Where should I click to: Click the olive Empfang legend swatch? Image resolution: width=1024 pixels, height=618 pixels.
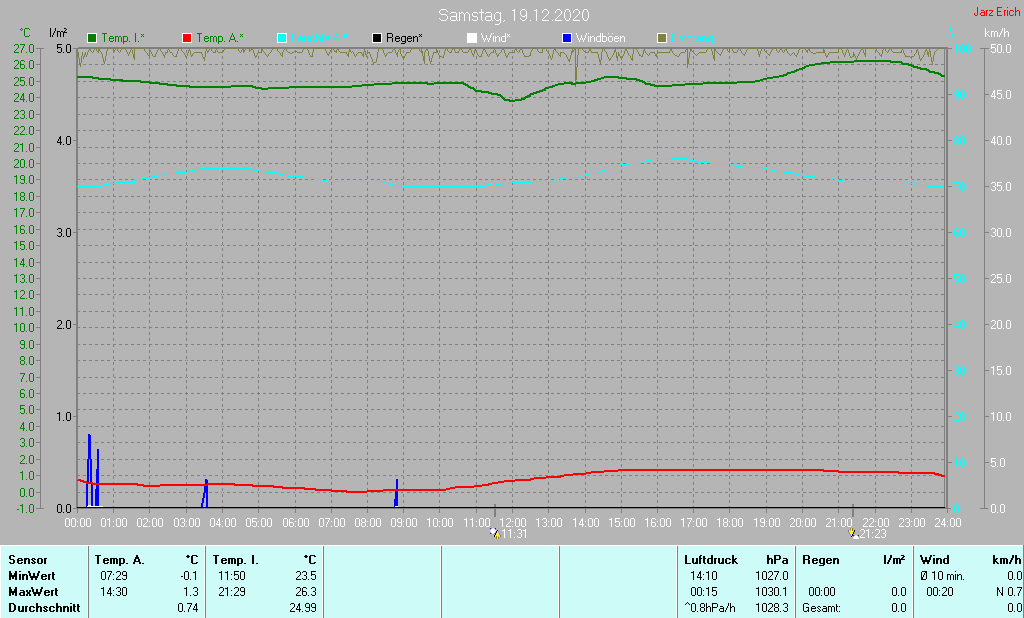tap(662, 39)
